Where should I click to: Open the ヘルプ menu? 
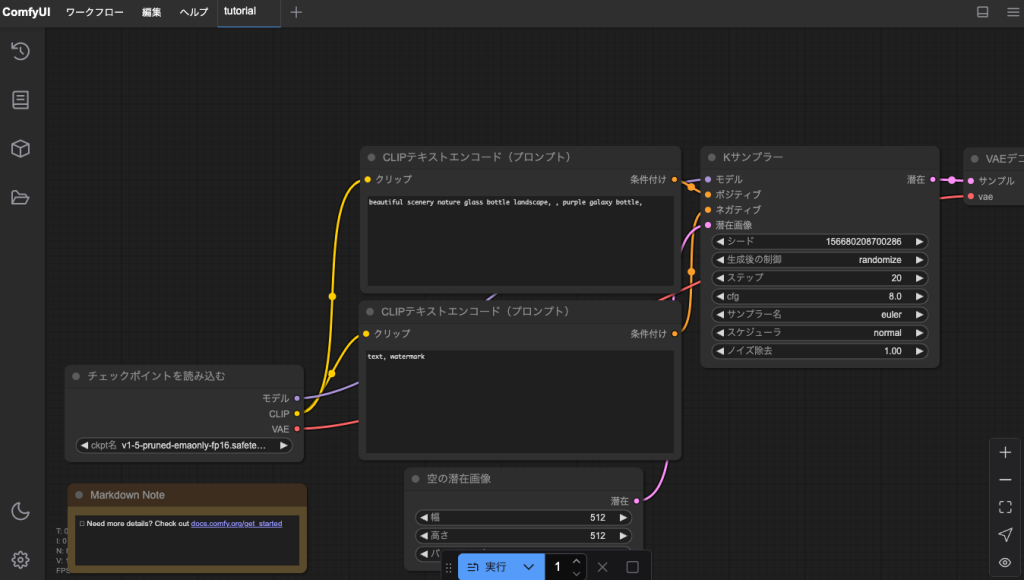click(x=194, y=12)
